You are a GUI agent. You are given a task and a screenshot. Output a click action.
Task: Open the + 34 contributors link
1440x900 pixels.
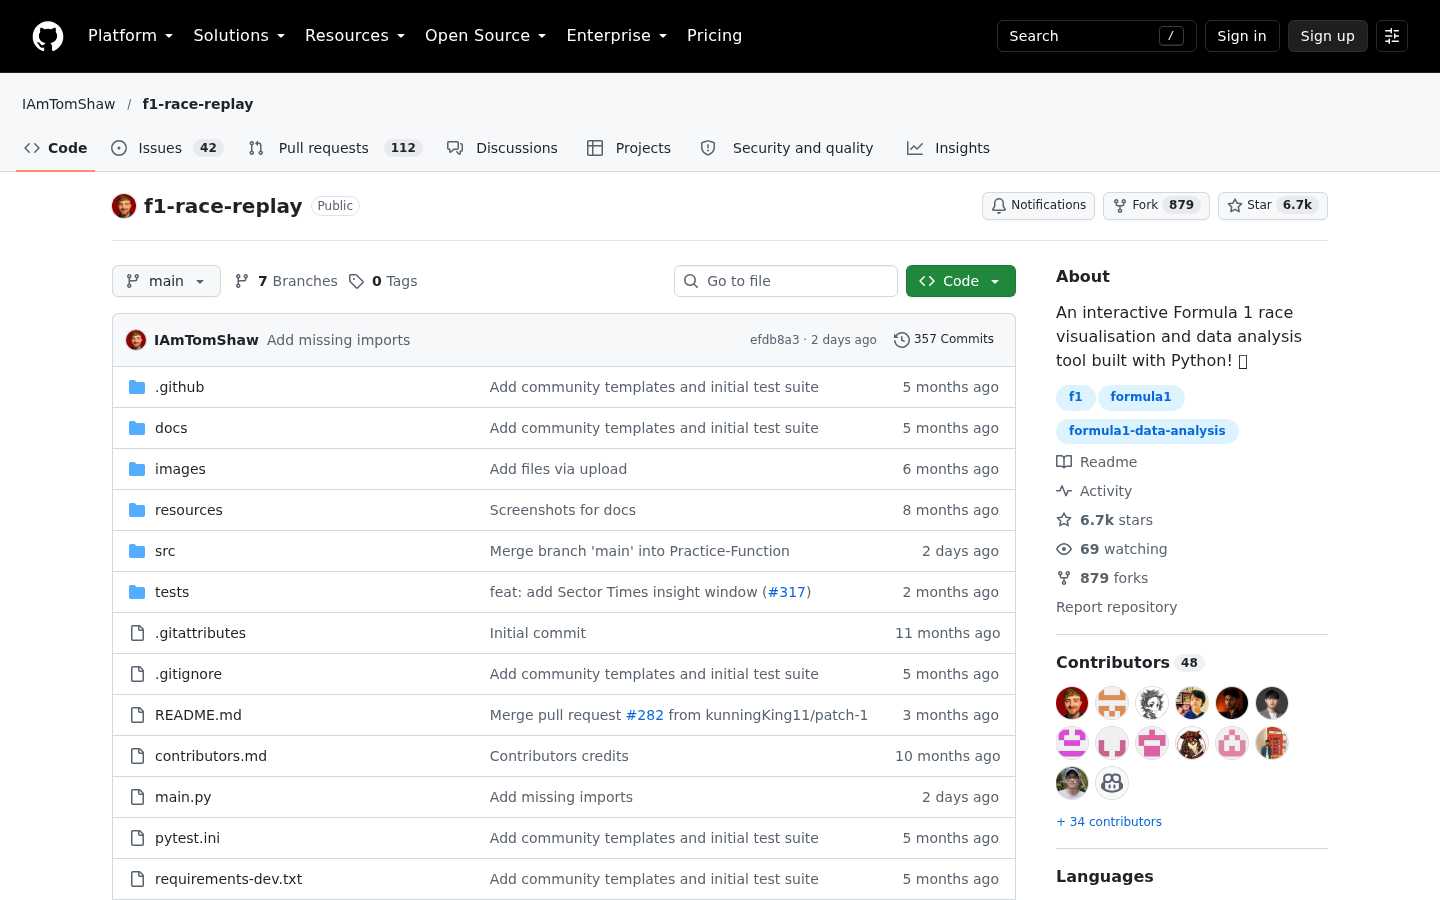coord(1109,822)
